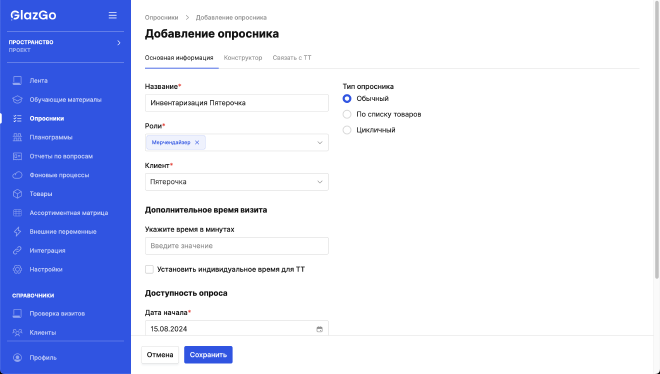Viewport: 660px width, 374px height.
Task: Enable Установить индивидуальное время для ТТ checkbox
Action: tap(149, 269)
